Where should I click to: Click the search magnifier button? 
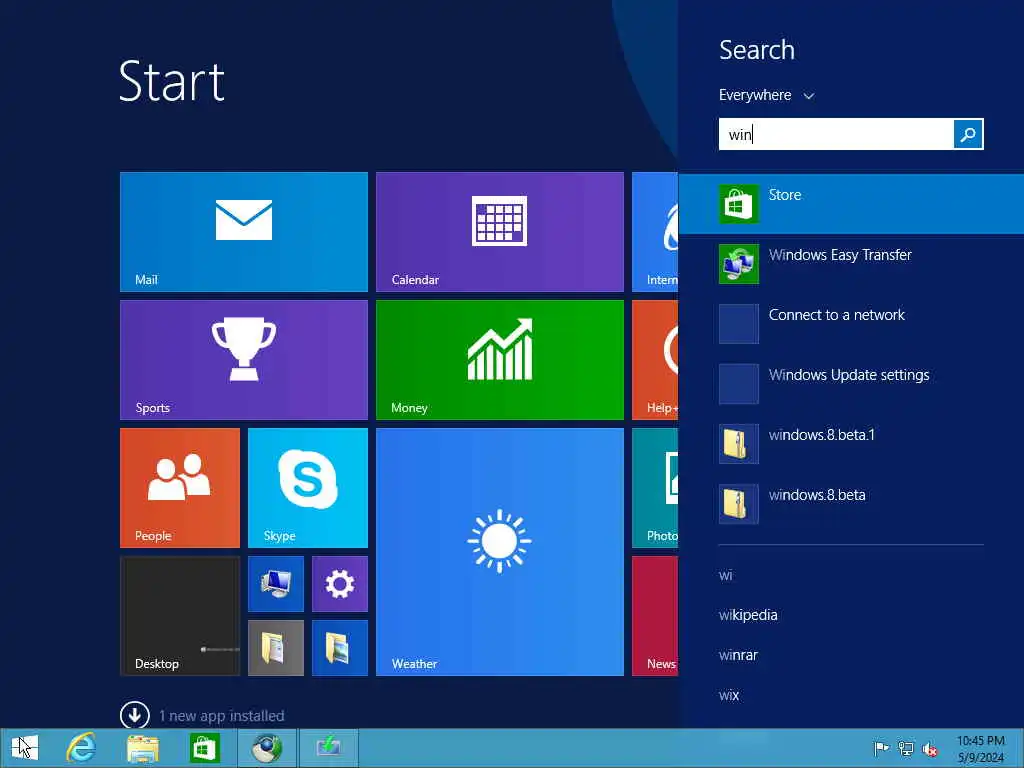tap(968, 134)
